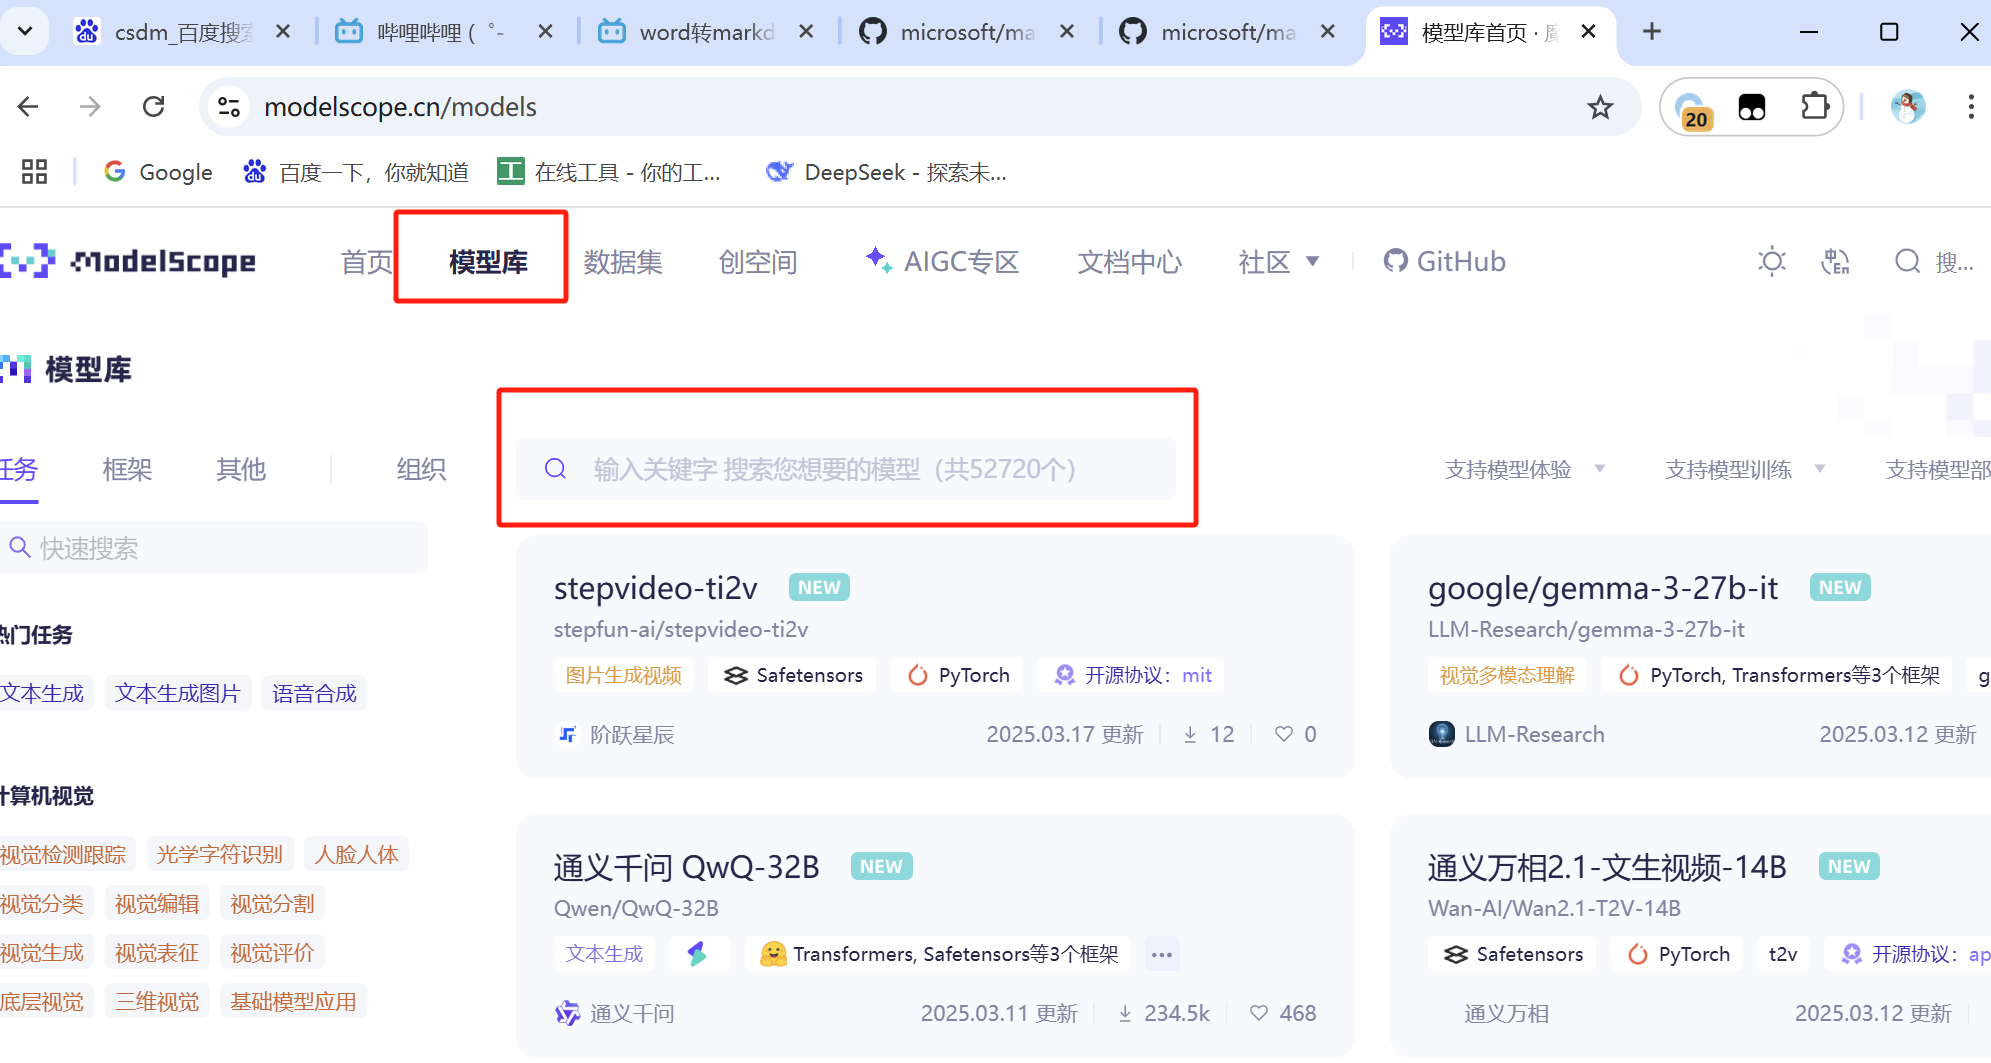
Task: Open the browser extensions puzzle icon
Action: (1814, 107)
